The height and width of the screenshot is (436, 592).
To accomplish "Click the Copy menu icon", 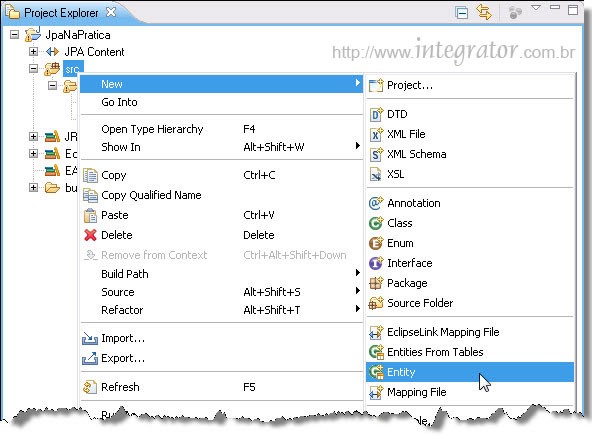I will click(90, 176).
